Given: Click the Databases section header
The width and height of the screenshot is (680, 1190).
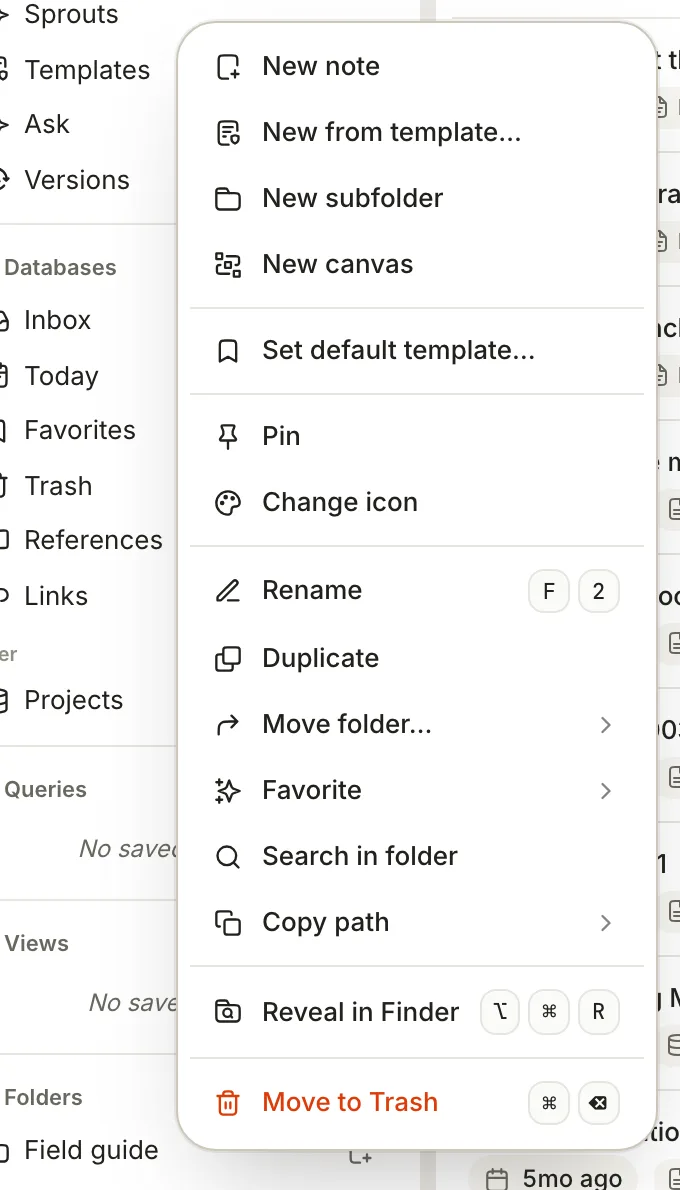Looking at the screenshot, I should (60, 268).
